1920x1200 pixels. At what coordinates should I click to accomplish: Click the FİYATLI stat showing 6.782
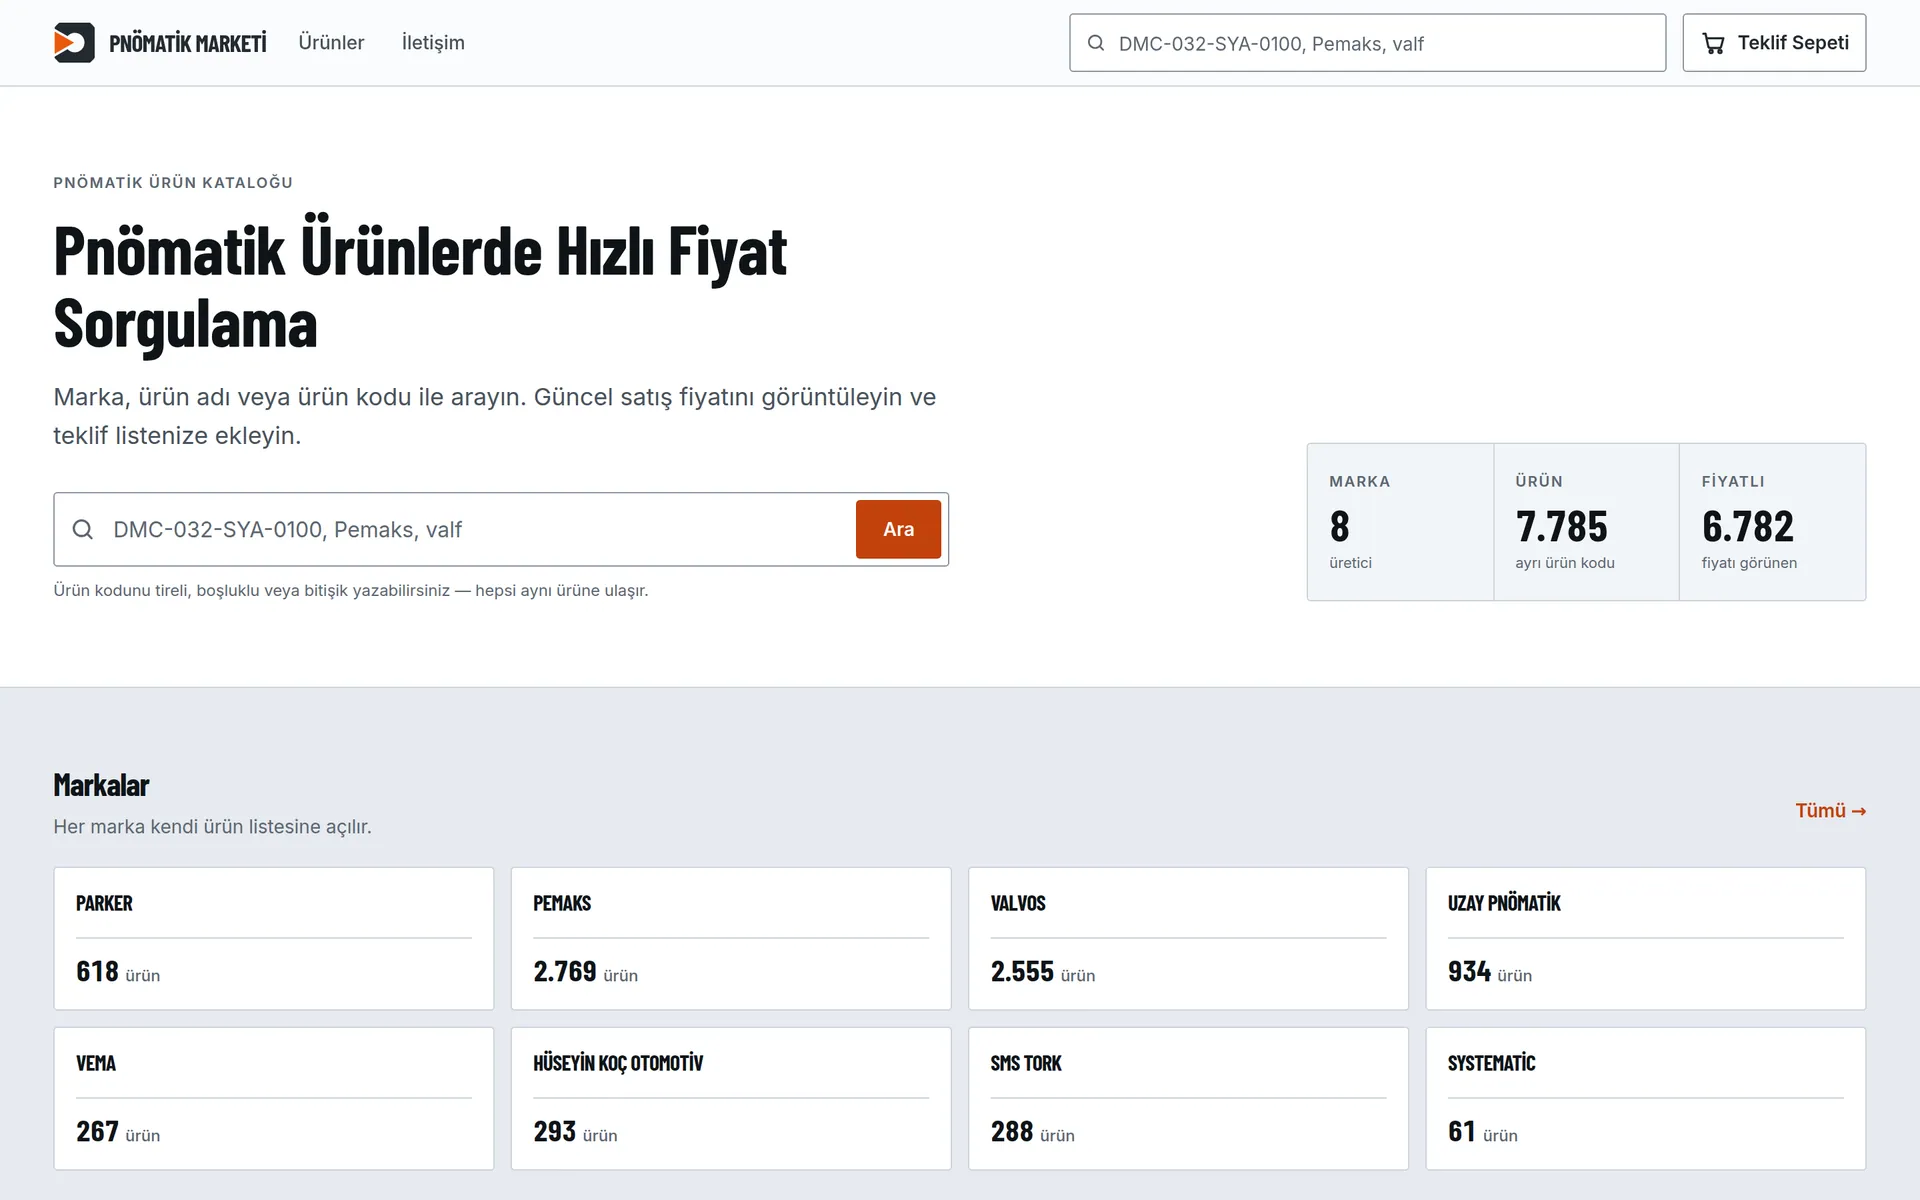point(1773,522)
